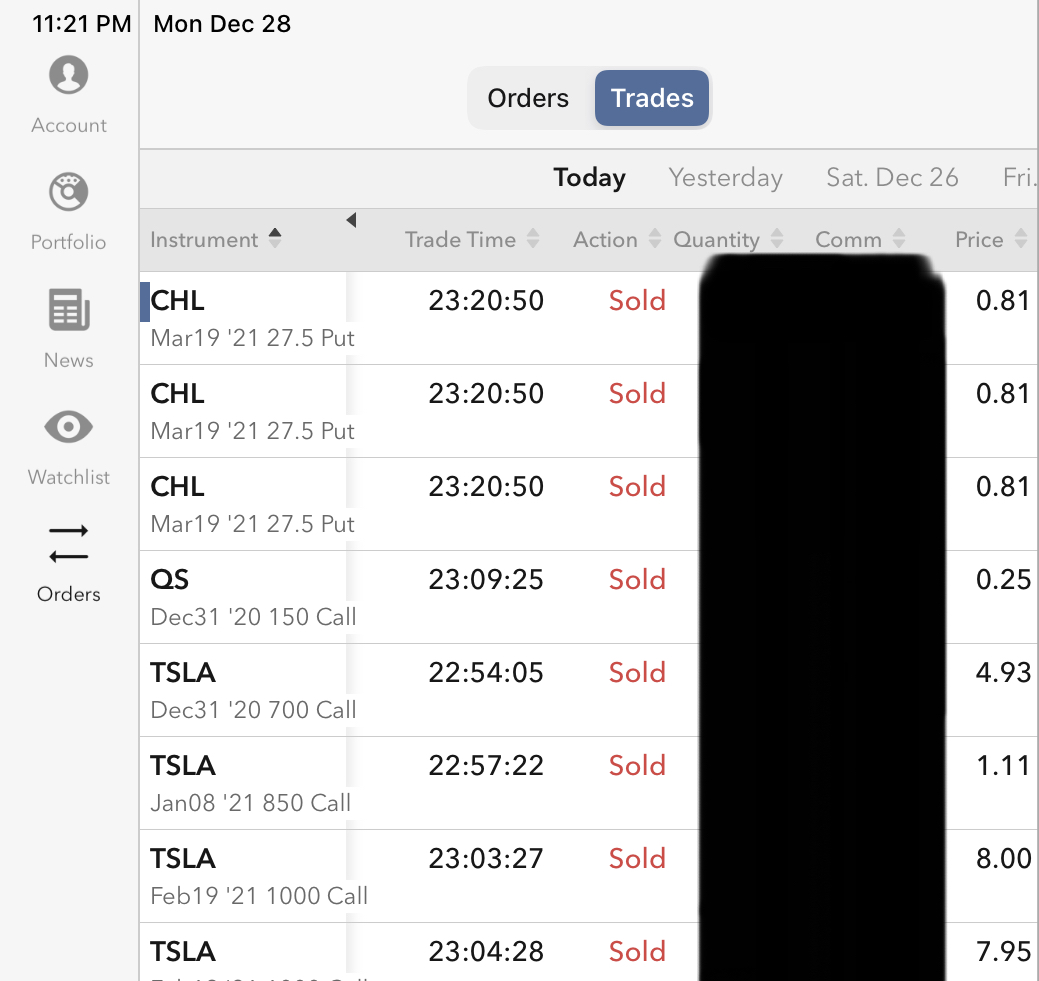The height and width of the screenshot is (981, 1039).
Task: Open the News sidebar icon
Action: 68,311
